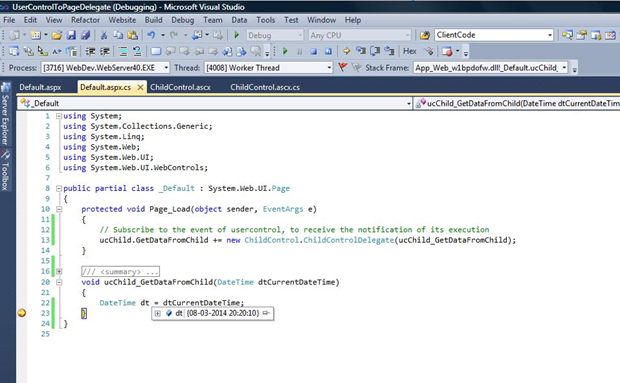Viewport: 620px width, 383px height.
Task: Click the Copy icon in toolbar
Action: pos(118,35)
